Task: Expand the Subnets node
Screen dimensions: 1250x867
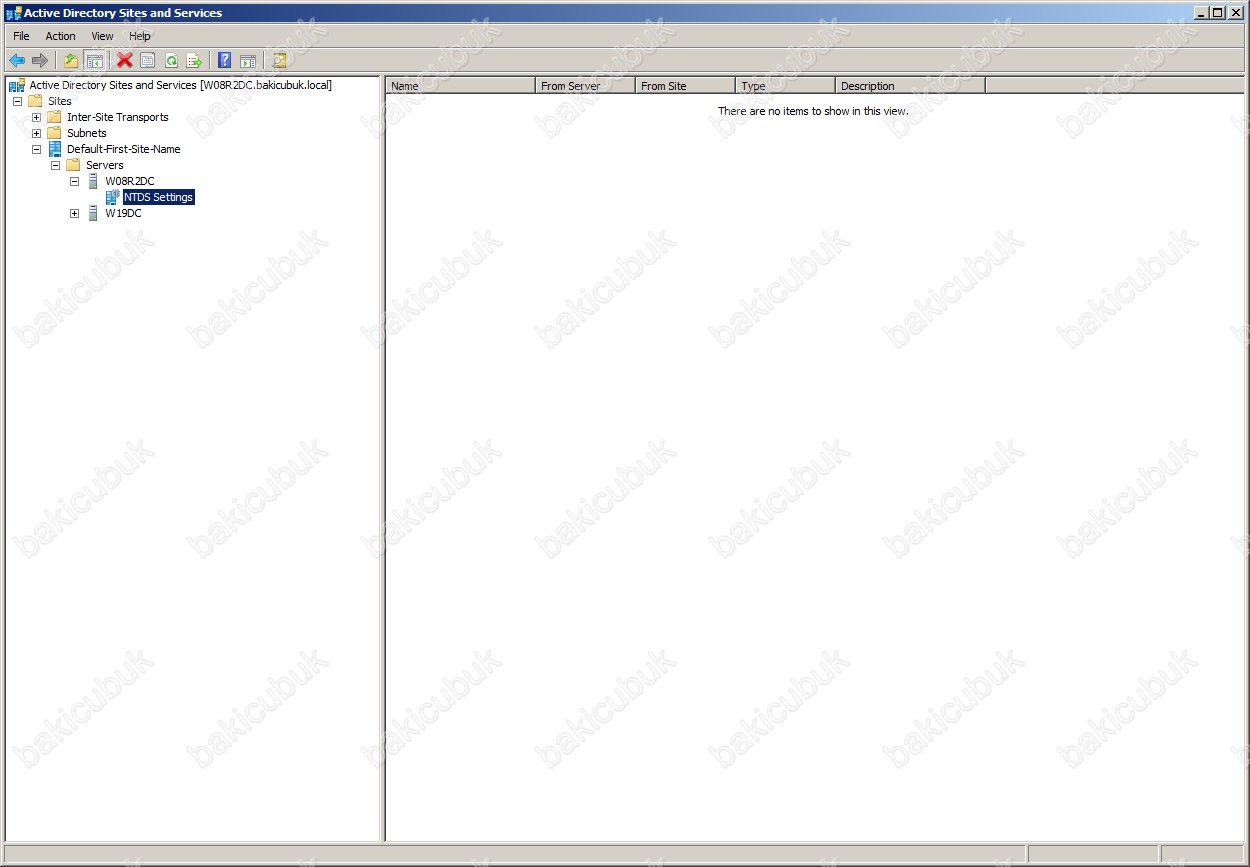Action: [x=36, y=133]
